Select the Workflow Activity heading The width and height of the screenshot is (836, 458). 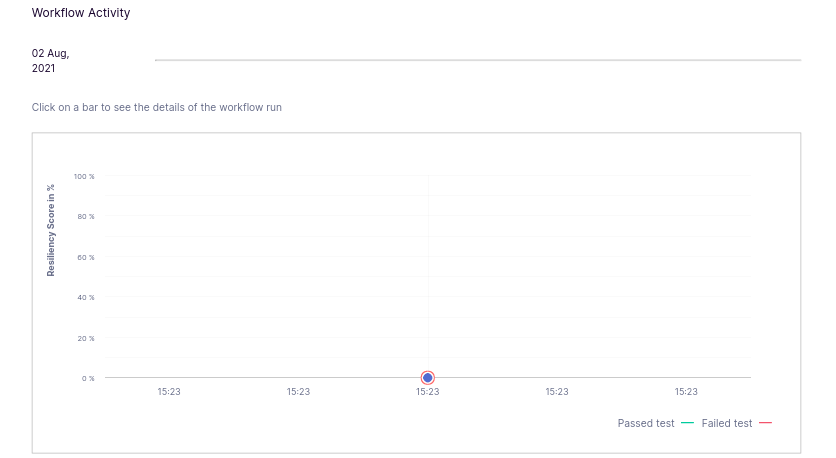81,13
